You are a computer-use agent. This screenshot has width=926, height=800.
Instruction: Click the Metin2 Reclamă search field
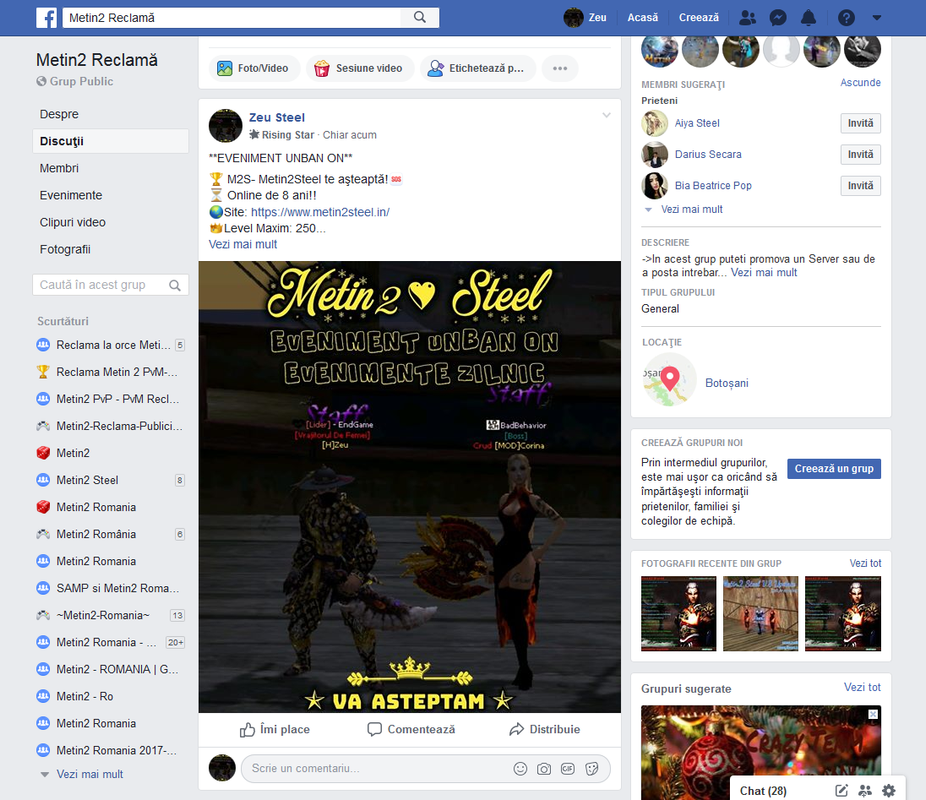click(233, 18)
